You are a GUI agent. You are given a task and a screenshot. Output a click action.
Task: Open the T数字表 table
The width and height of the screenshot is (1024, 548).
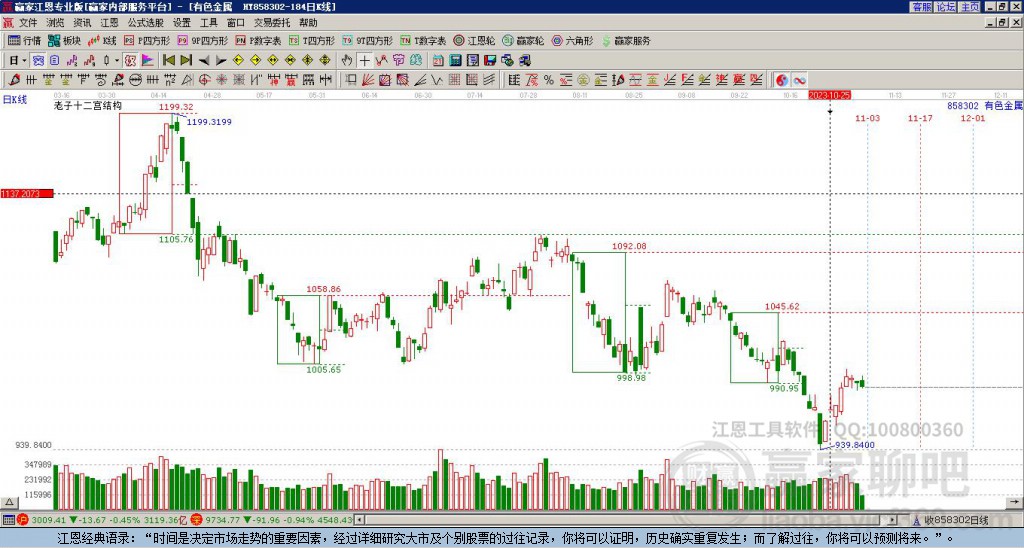click(423, 40)
